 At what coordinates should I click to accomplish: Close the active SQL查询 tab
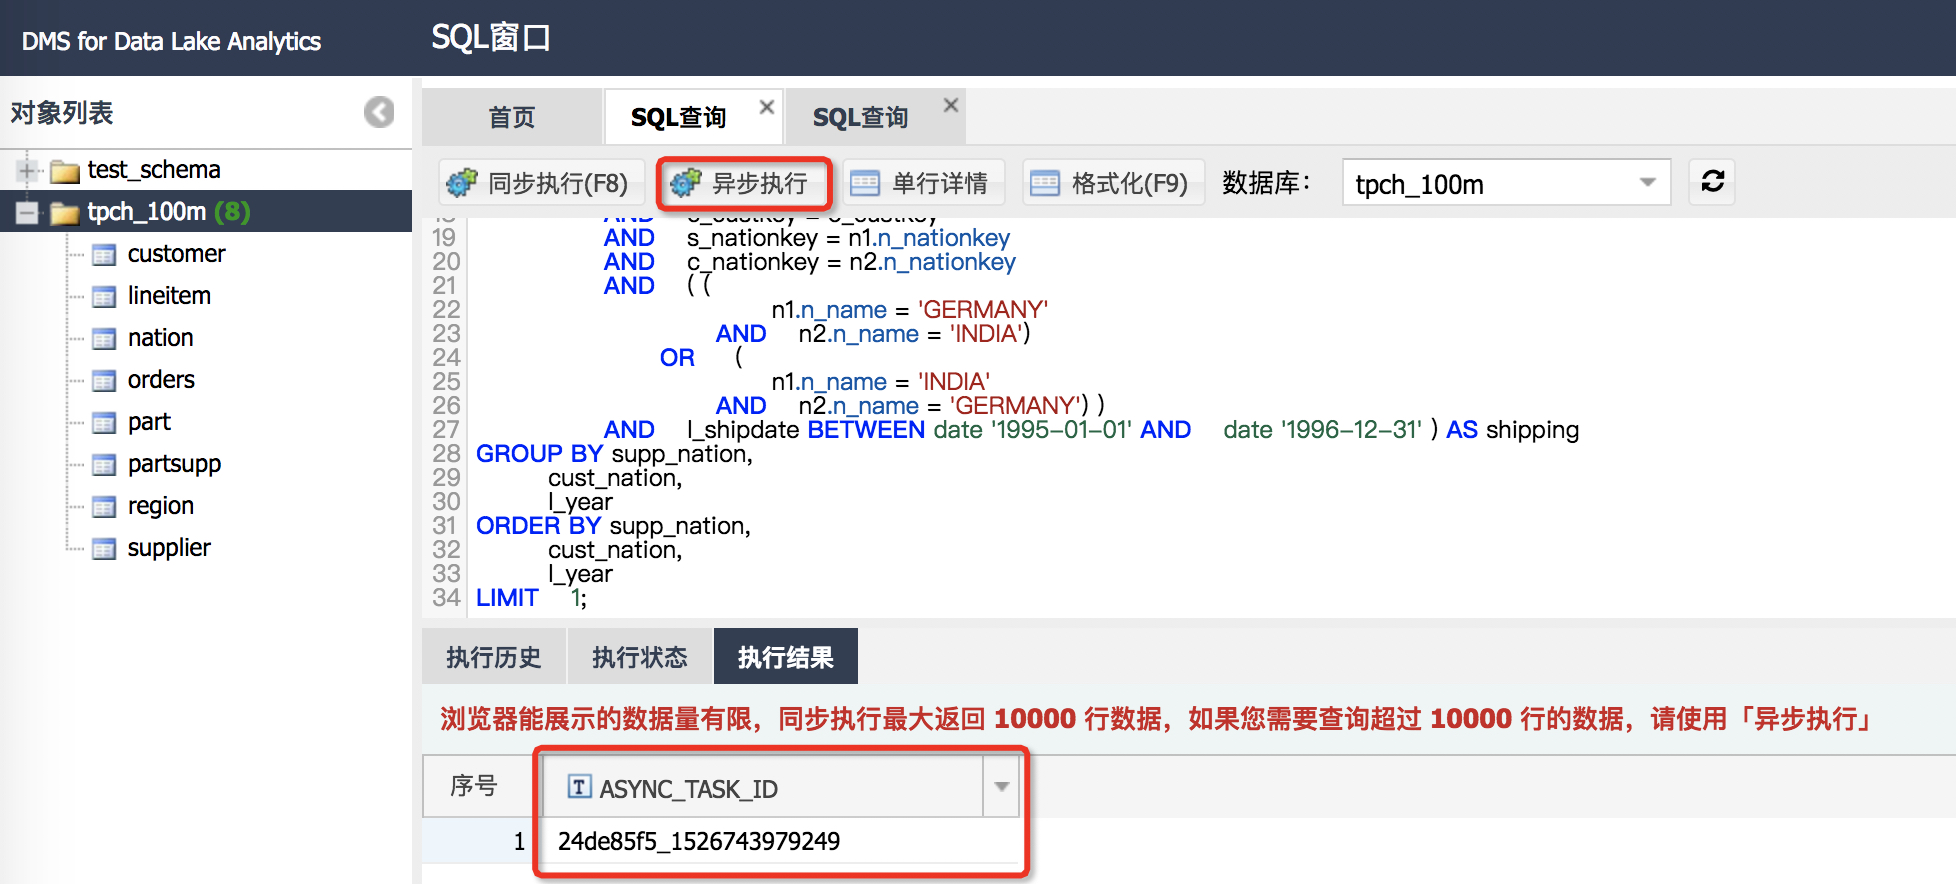[x=766, y=107]
